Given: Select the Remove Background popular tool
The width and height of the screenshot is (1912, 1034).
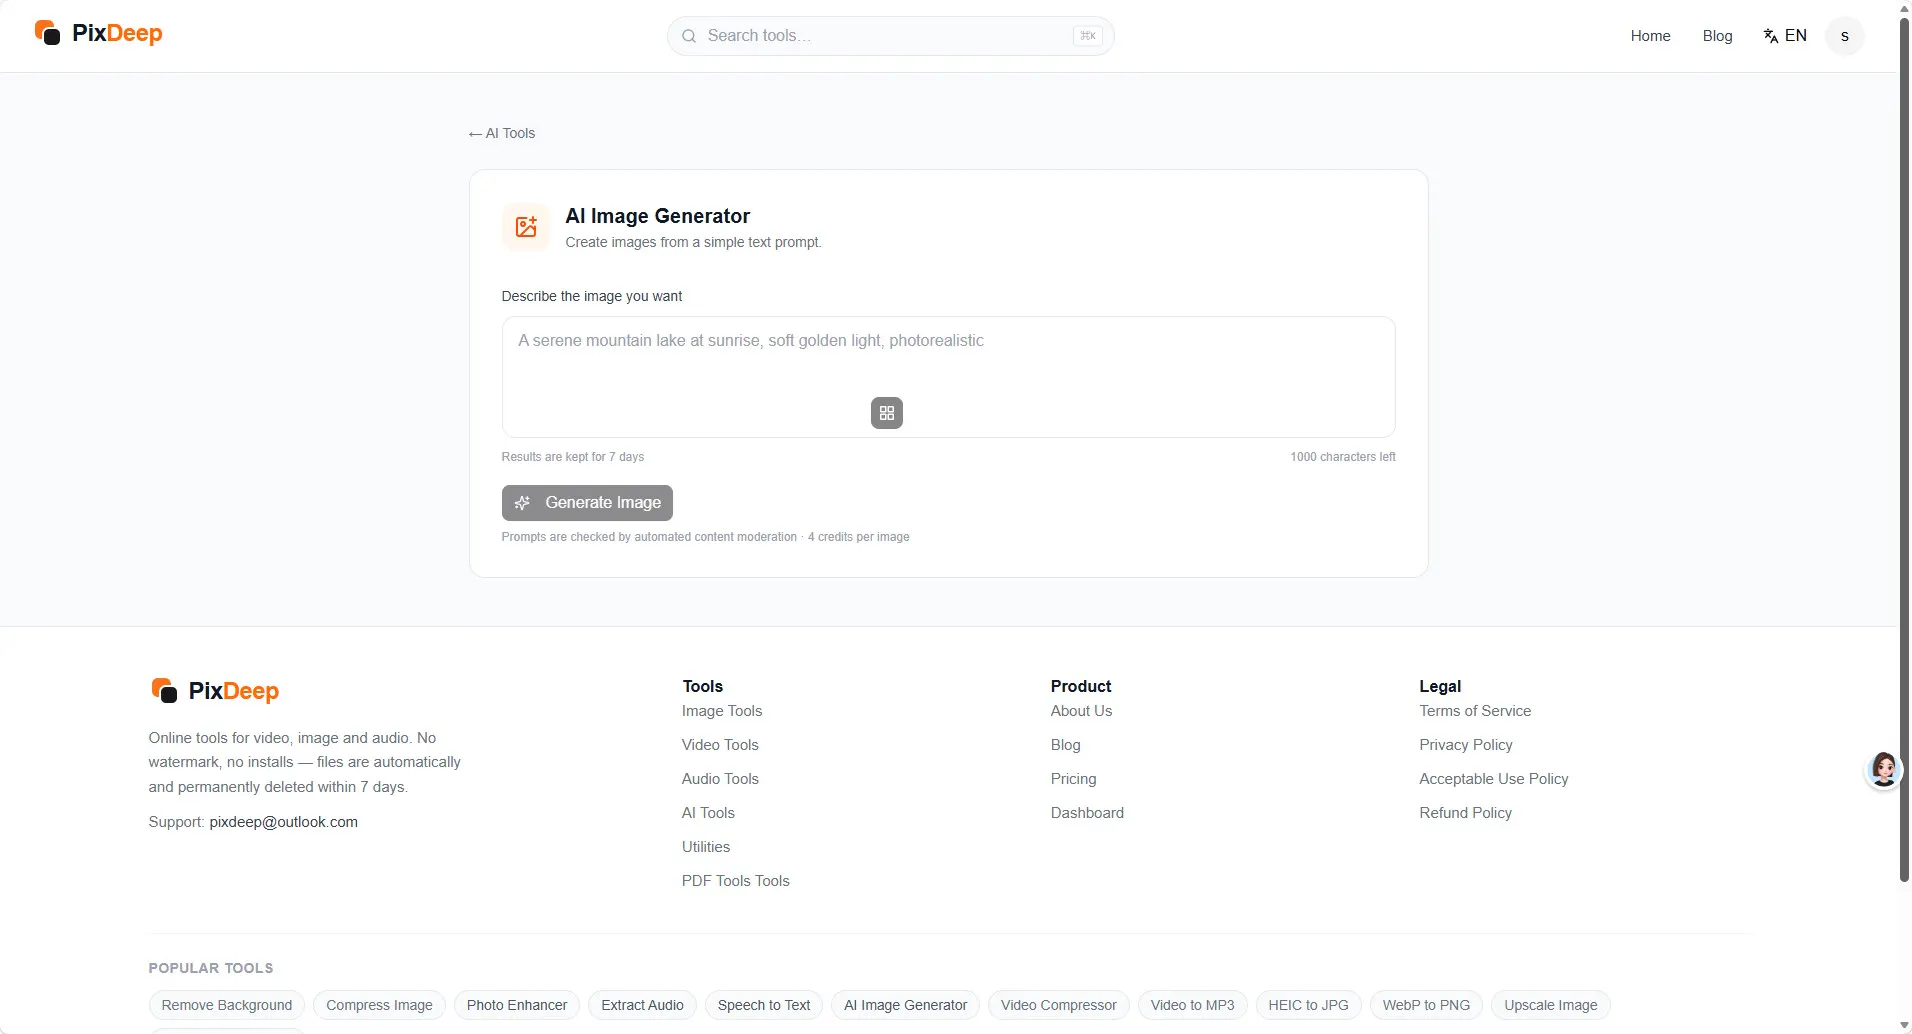Looking at the screenshot, I should pyautogui.click(x=227, y=1005).
